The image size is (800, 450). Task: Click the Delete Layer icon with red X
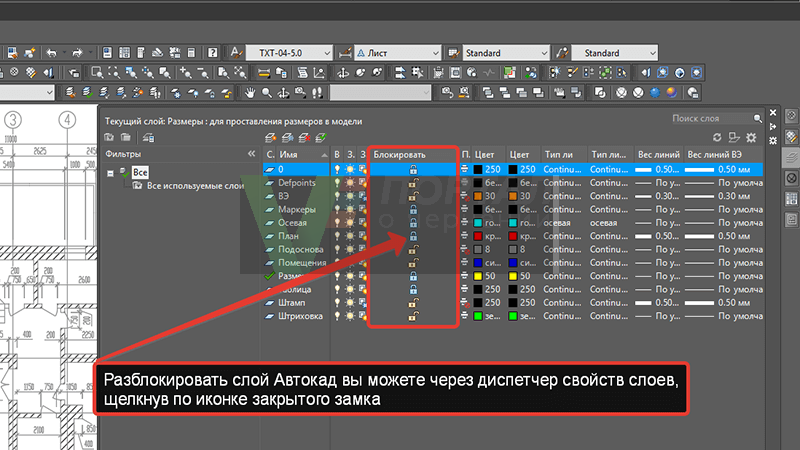pyautogui.click(x=304, y=138)
